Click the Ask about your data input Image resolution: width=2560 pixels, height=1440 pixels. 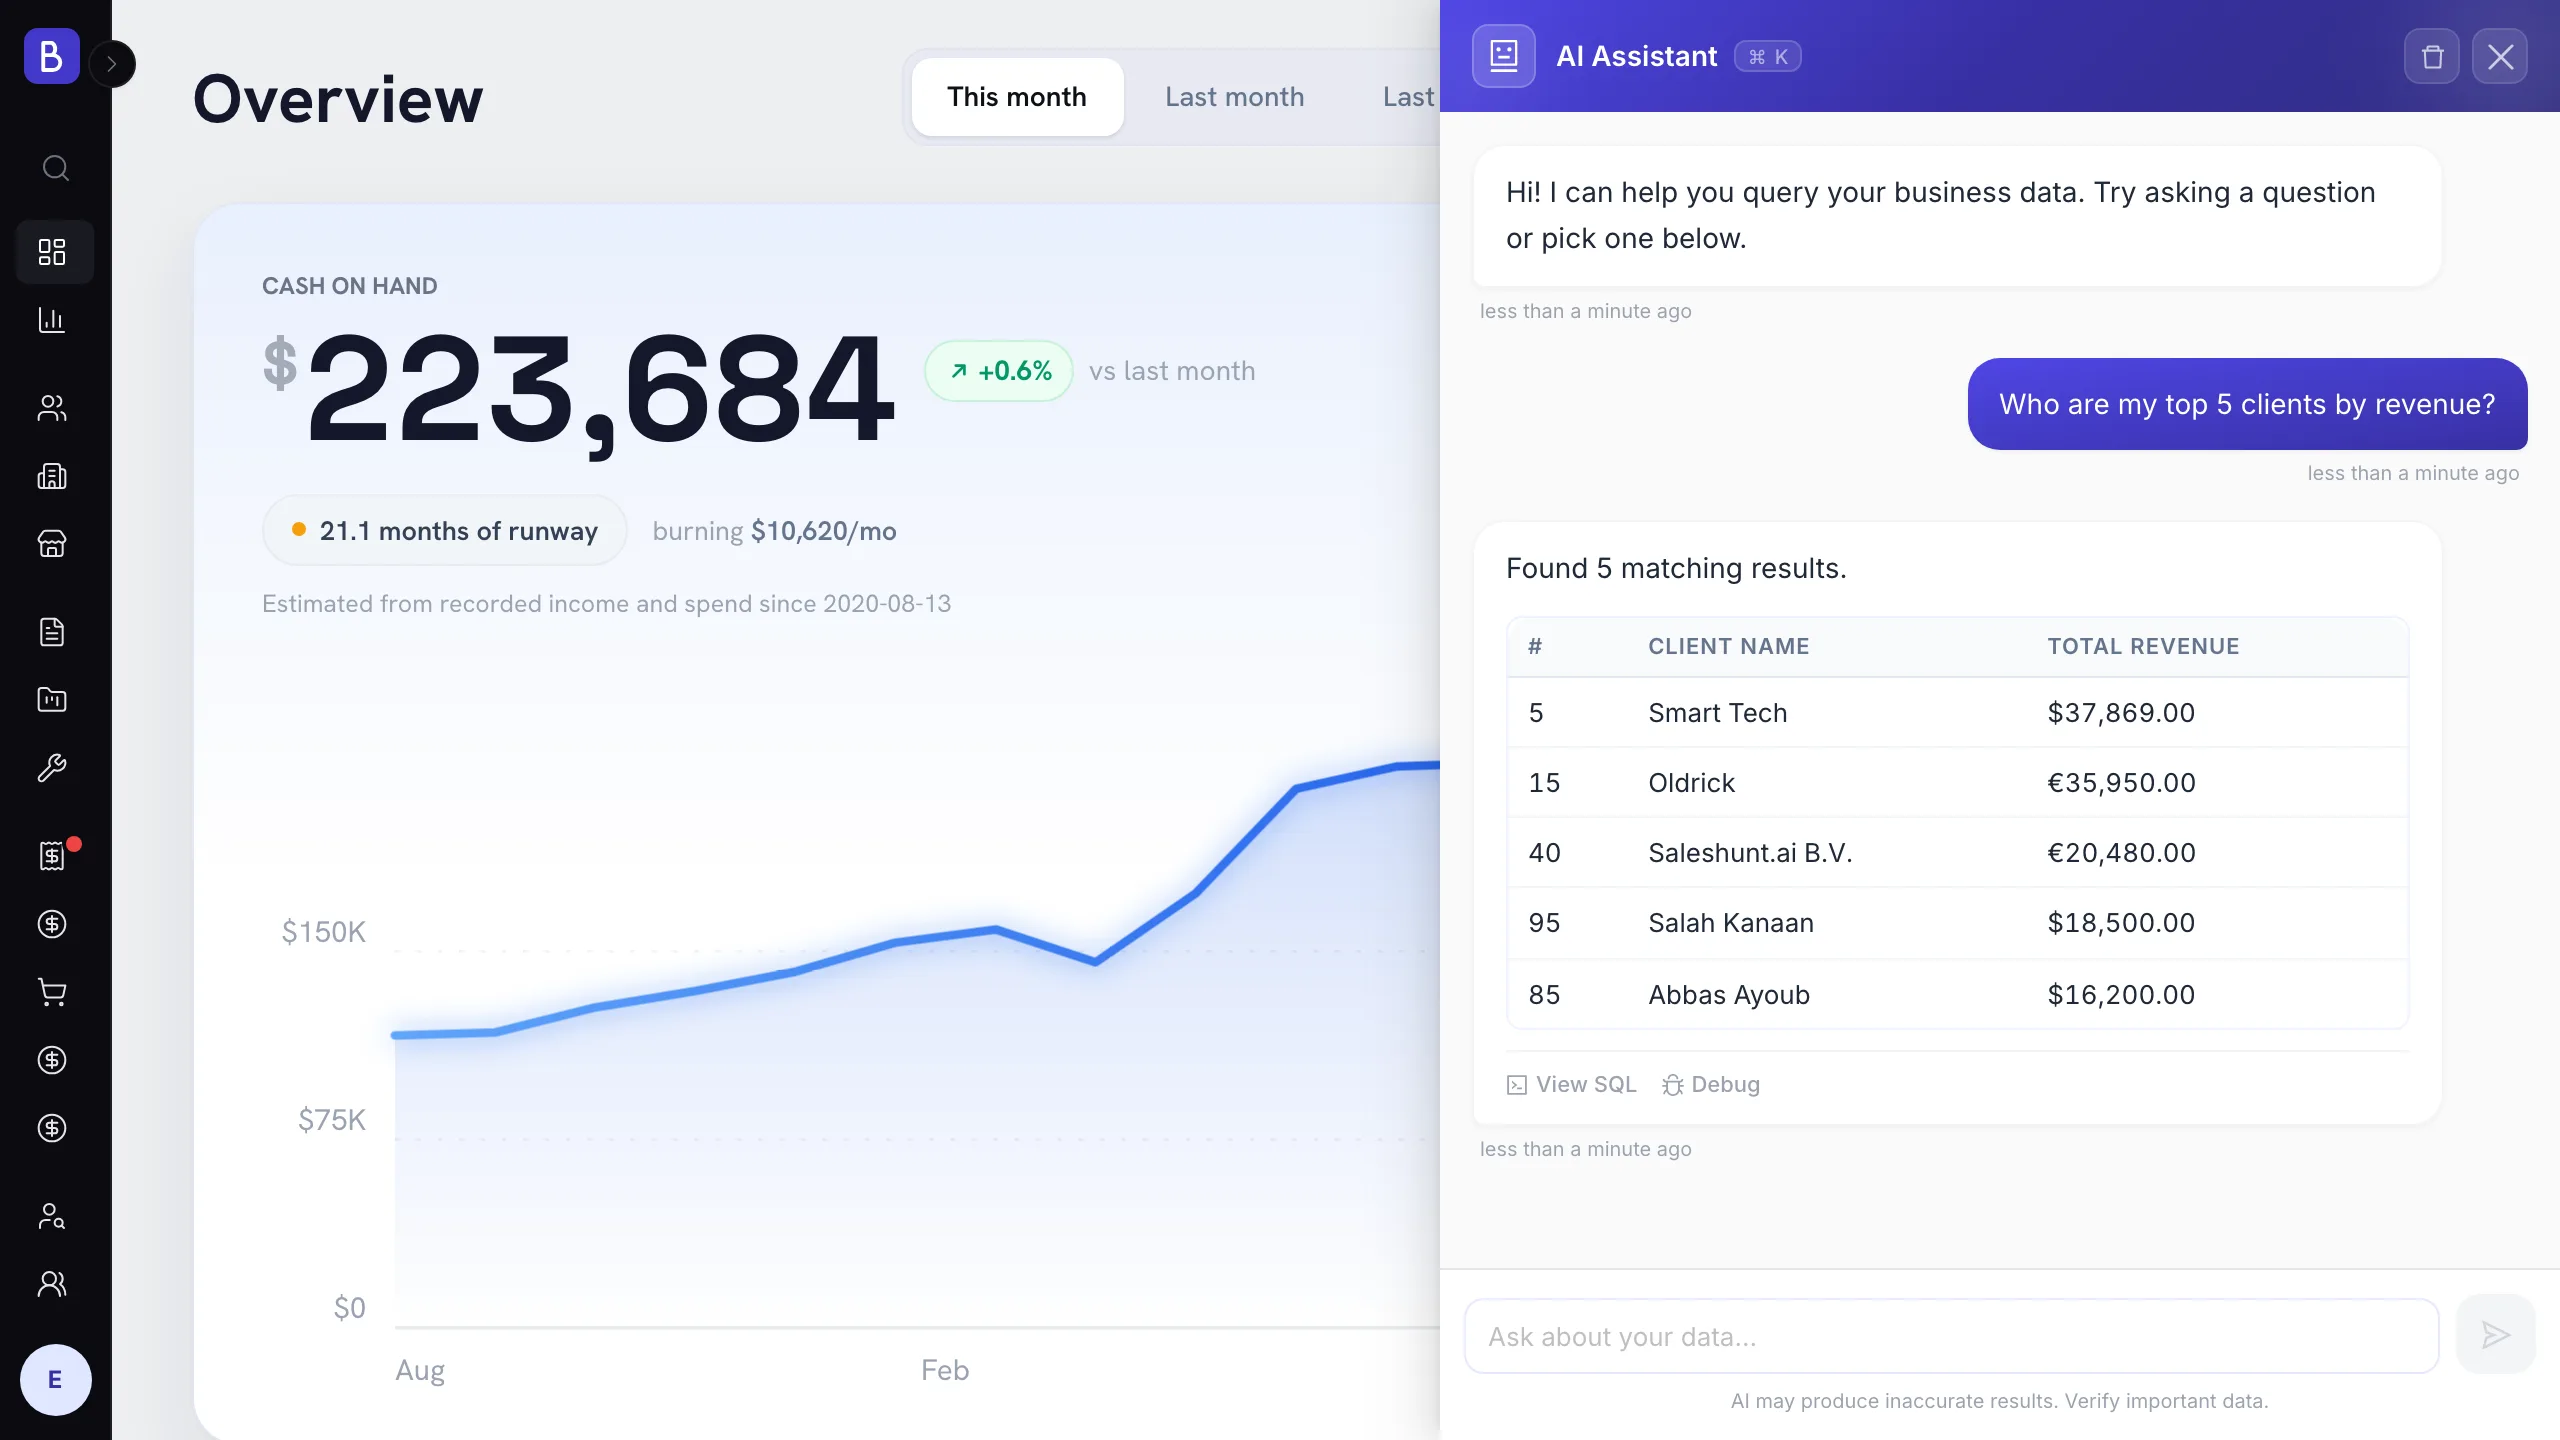click(1951, 1336)
